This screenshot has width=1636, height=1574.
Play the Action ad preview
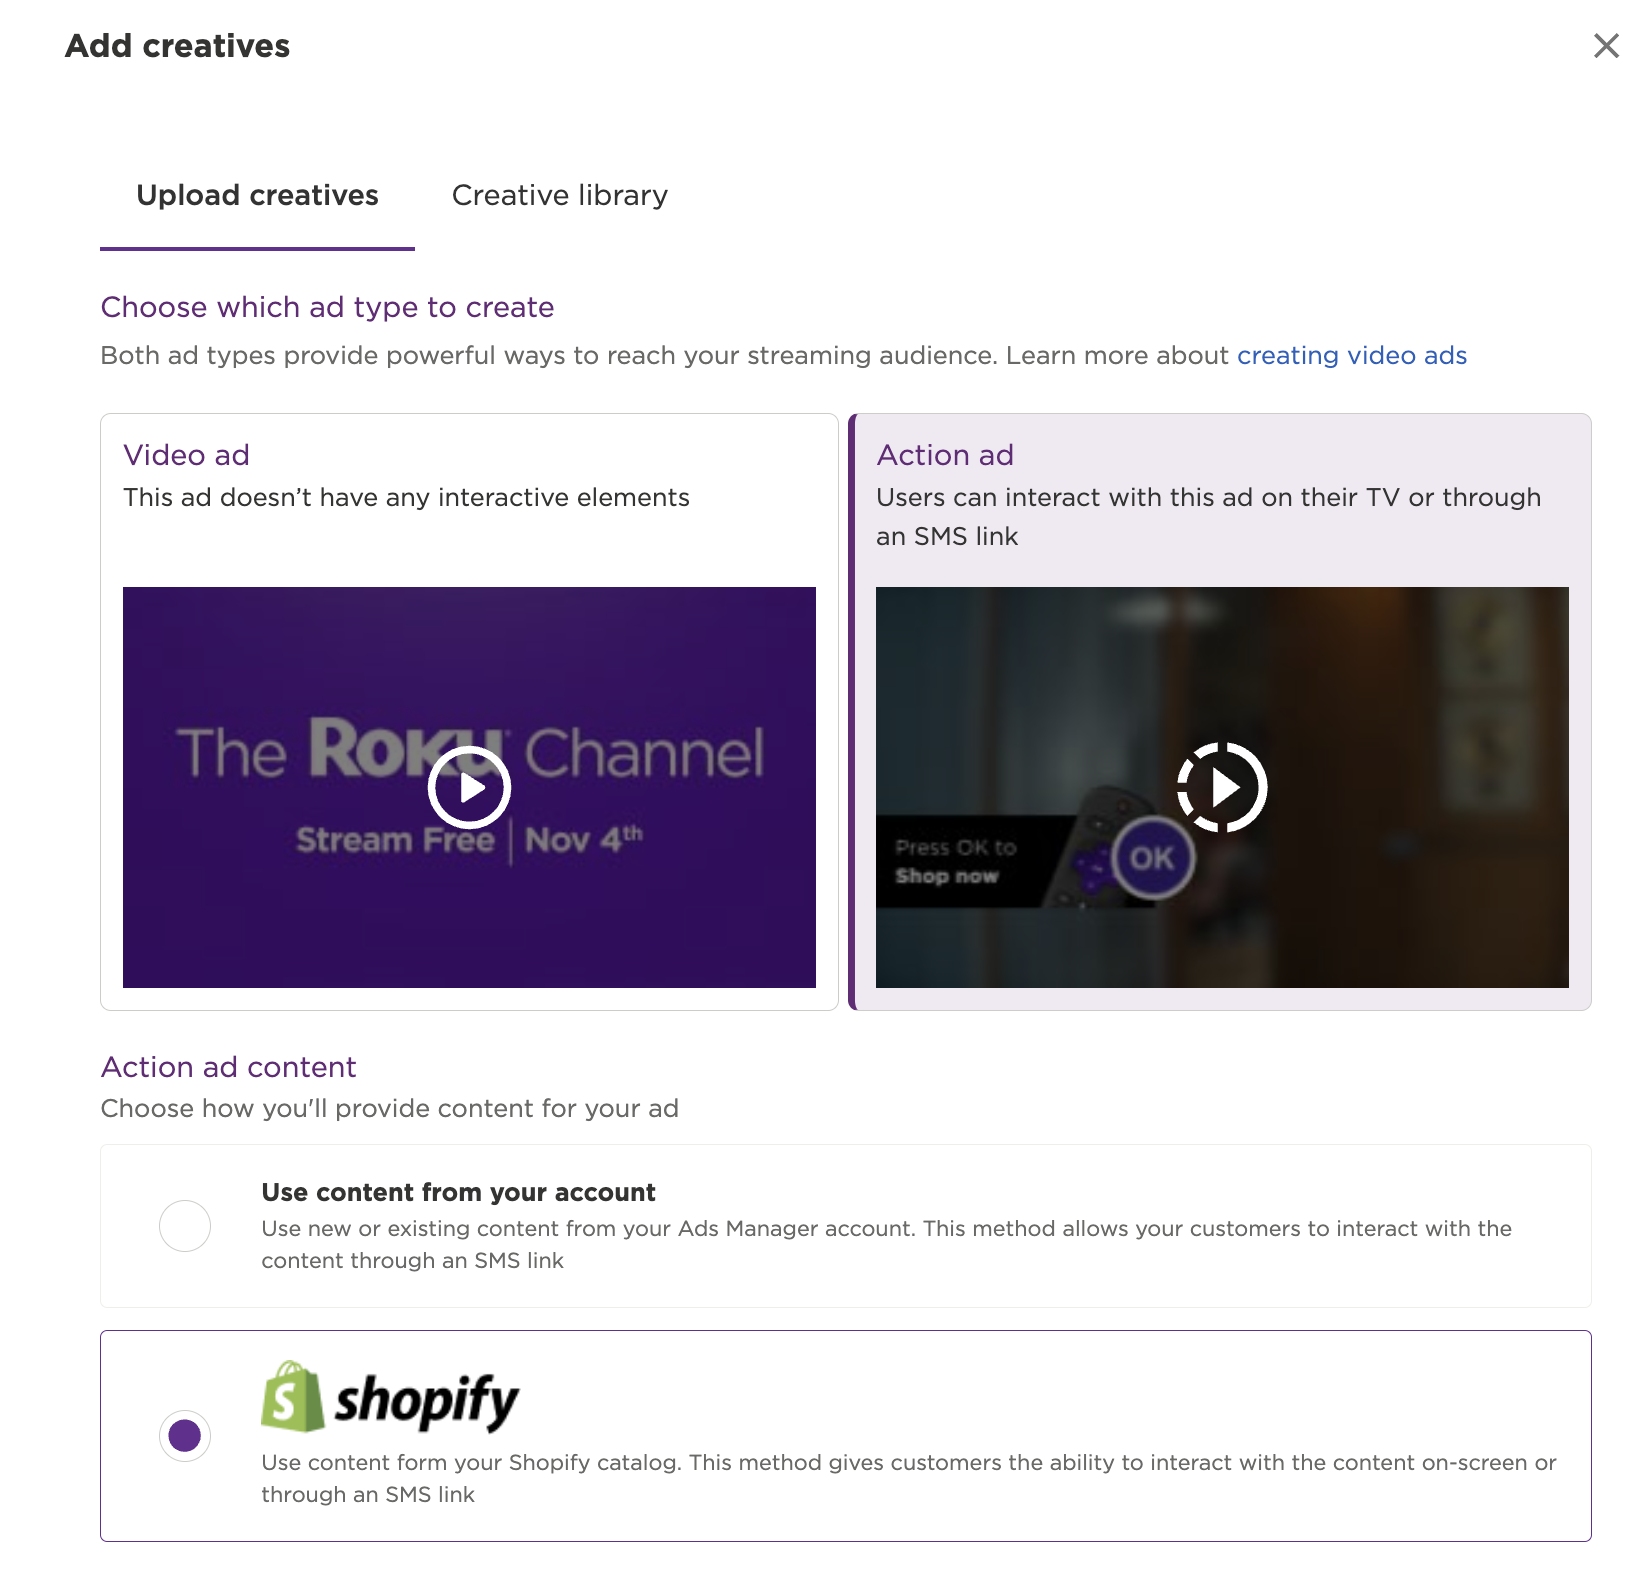pyautogui.click(x=1222, y=788)
